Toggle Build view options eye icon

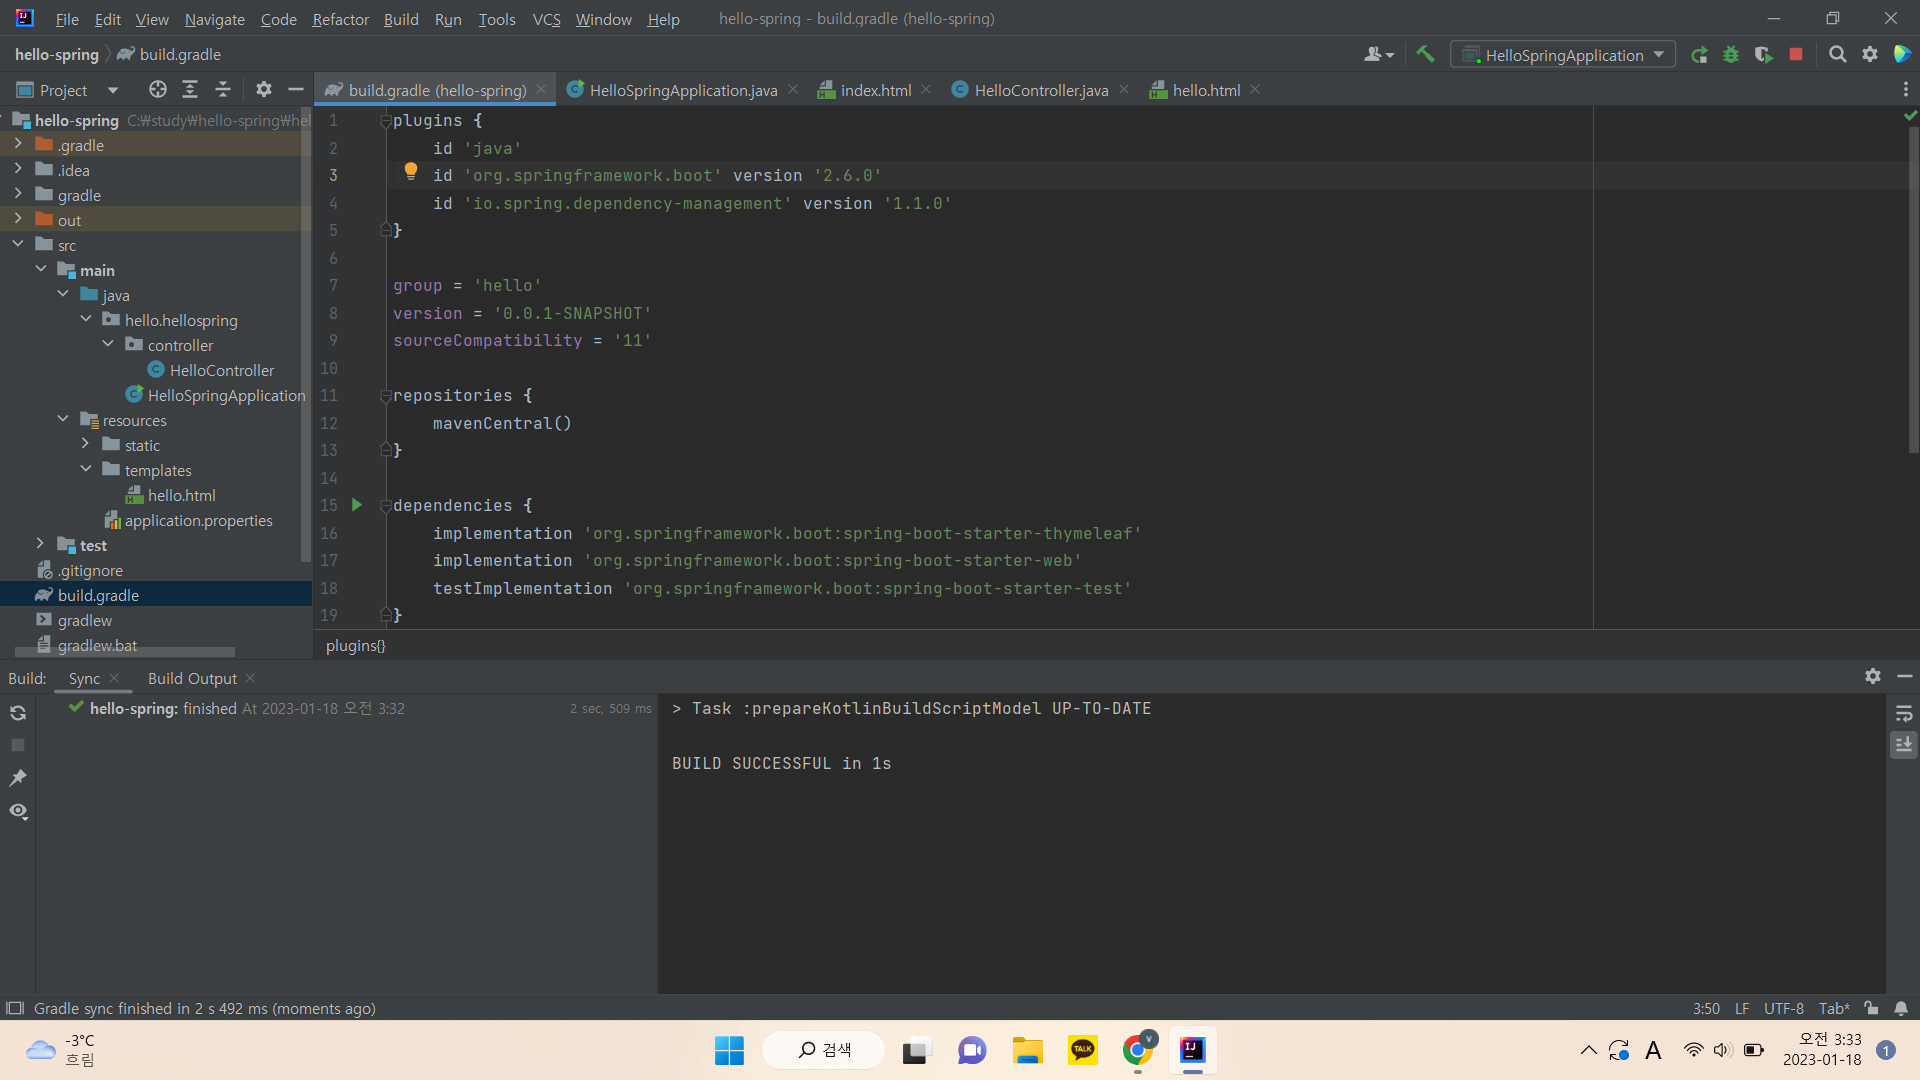click(x=18, y=811)
